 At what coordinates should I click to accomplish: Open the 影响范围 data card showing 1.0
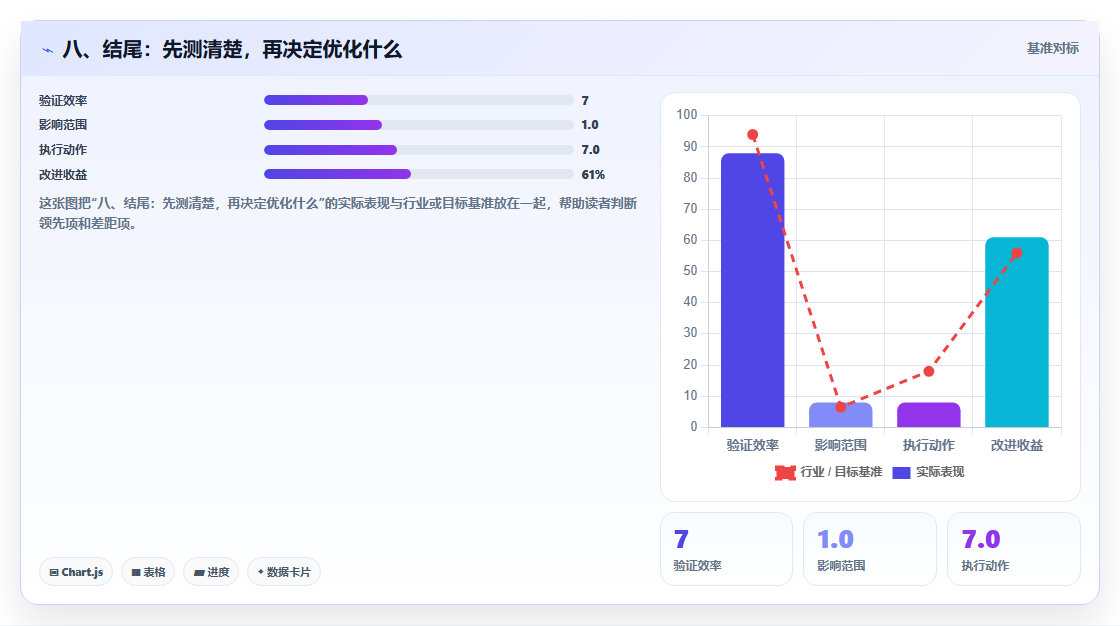(x=870, y=549)
